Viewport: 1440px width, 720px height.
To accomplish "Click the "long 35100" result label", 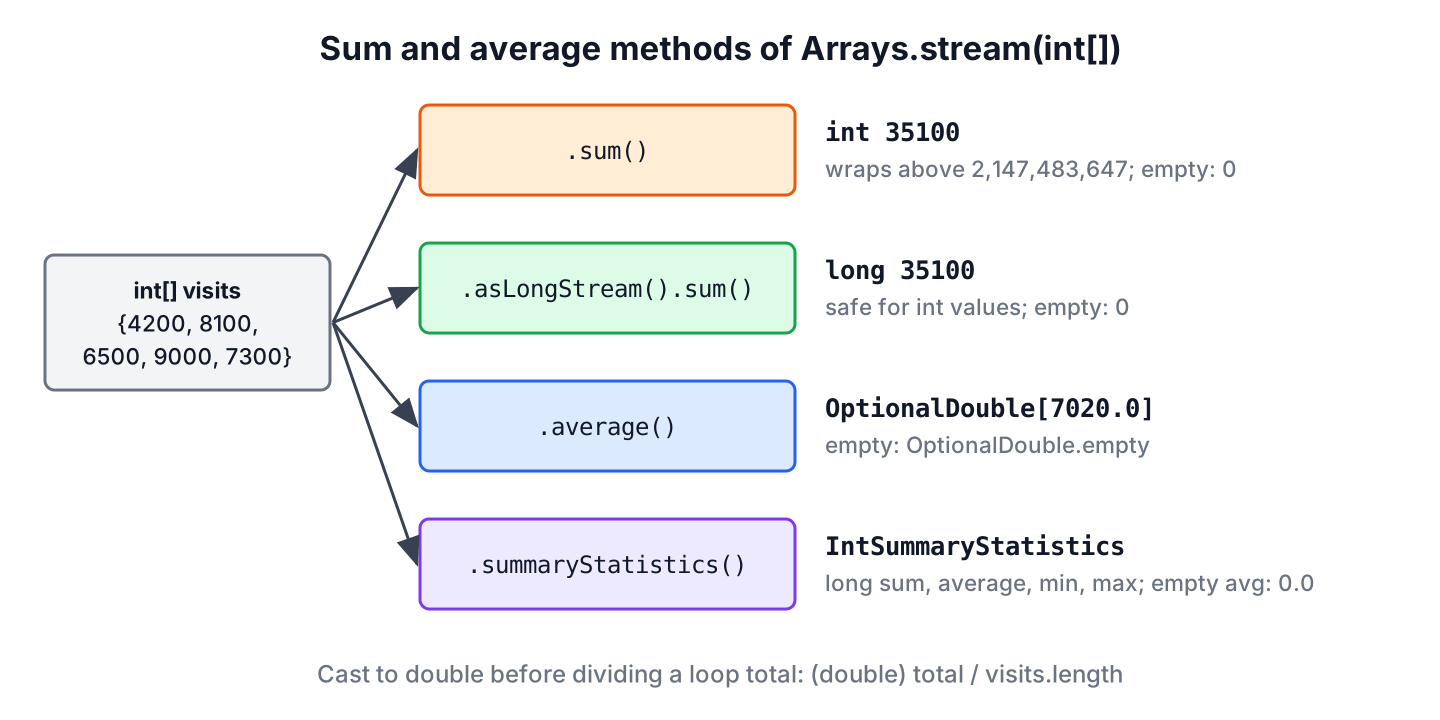I will (900, 270).
